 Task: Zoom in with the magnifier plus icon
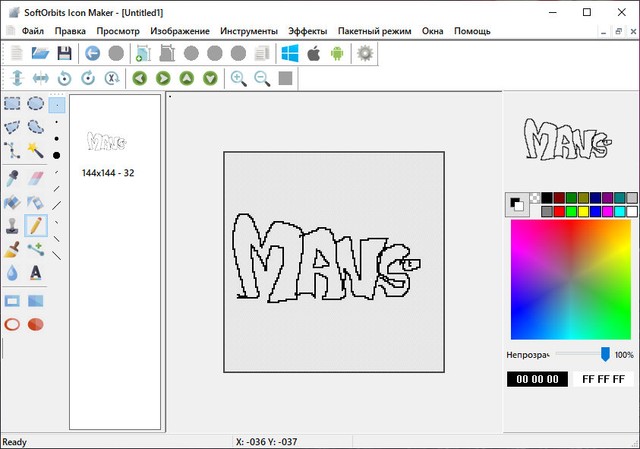[238, 78]
